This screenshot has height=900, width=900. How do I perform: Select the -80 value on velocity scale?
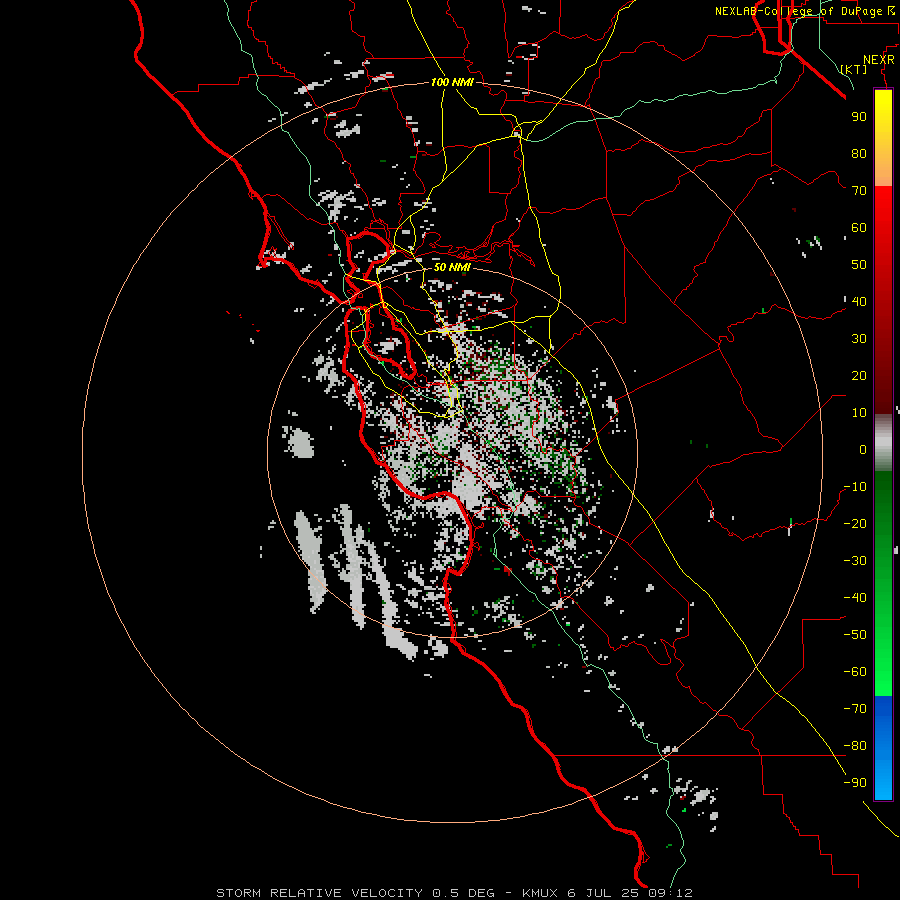[x=855, y=746]
